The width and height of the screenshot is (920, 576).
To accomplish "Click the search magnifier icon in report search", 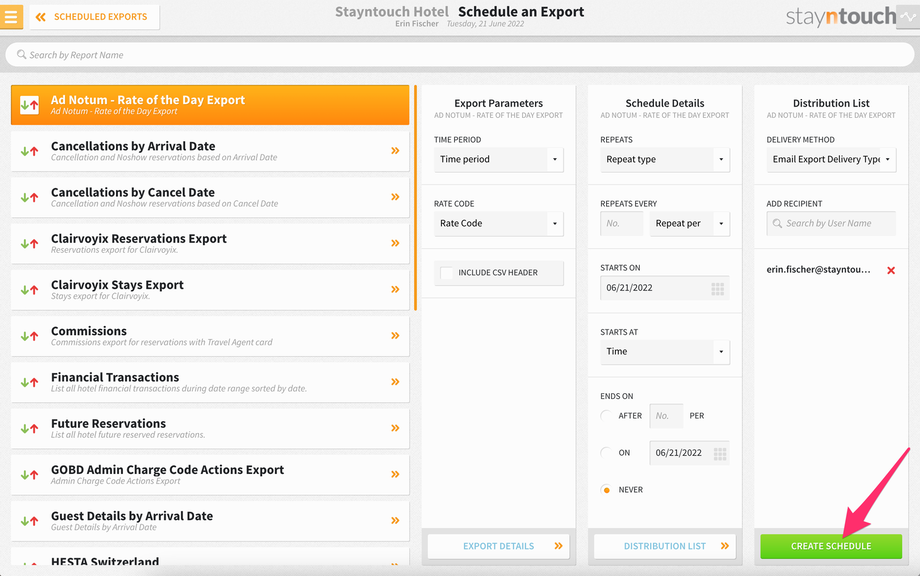I will point(22,55).
